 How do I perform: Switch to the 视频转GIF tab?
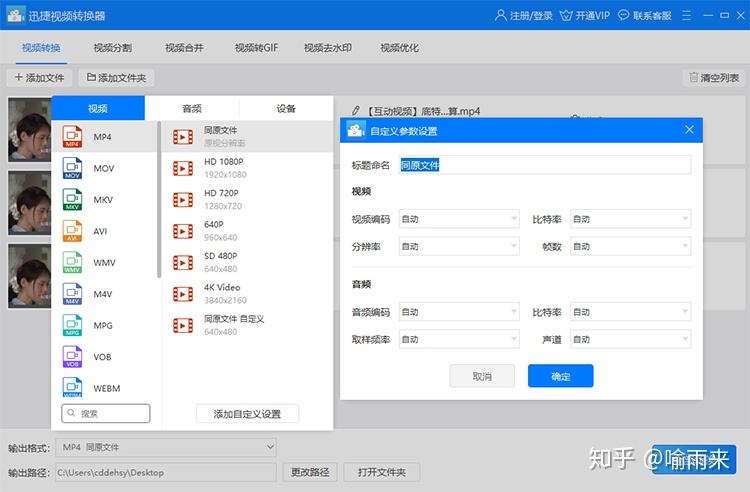tap(256, 48)
